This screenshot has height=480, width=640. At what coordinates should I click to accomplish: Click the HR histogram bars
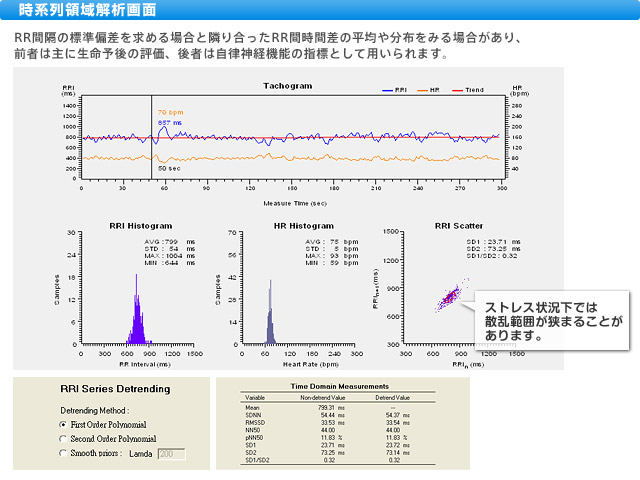[x=270, y=322]
